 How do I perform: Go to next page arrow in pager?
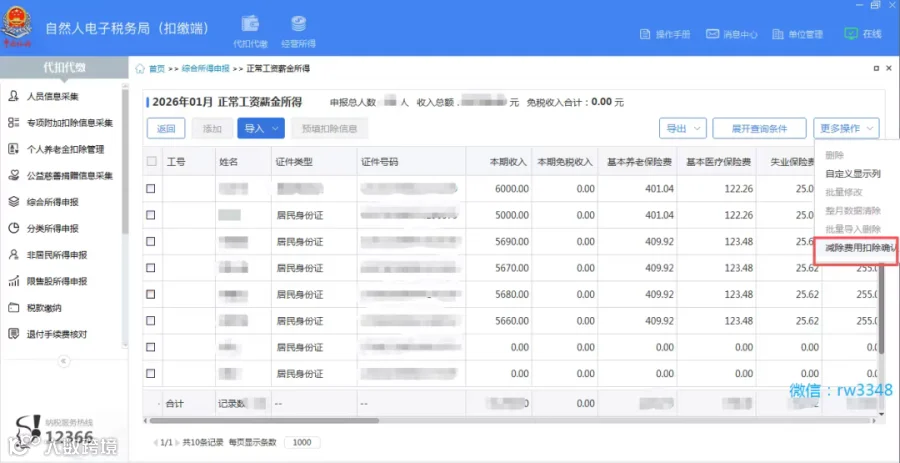[x=177, y=442]
